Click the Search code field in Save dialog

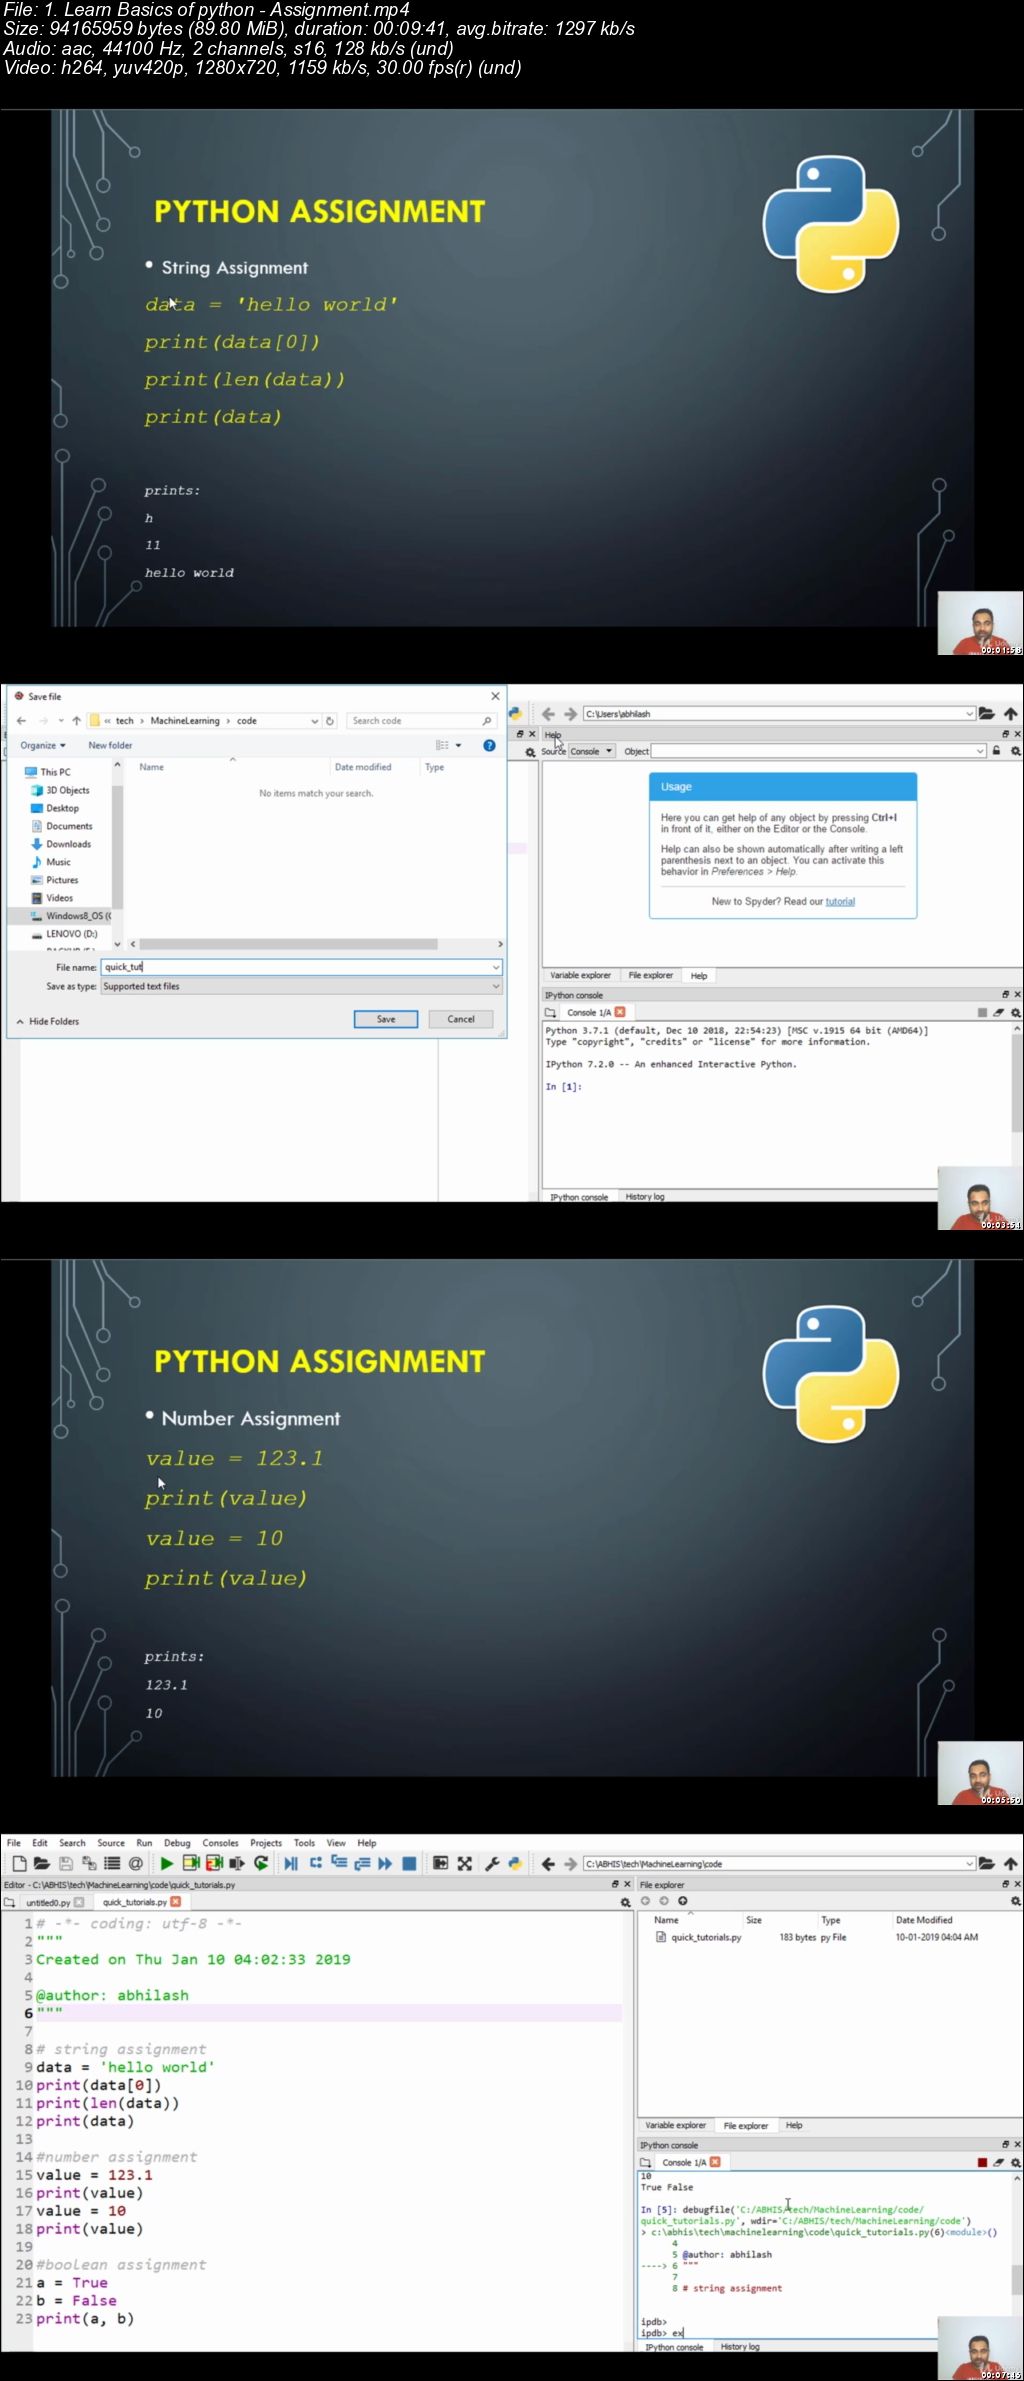click(420, 720)
